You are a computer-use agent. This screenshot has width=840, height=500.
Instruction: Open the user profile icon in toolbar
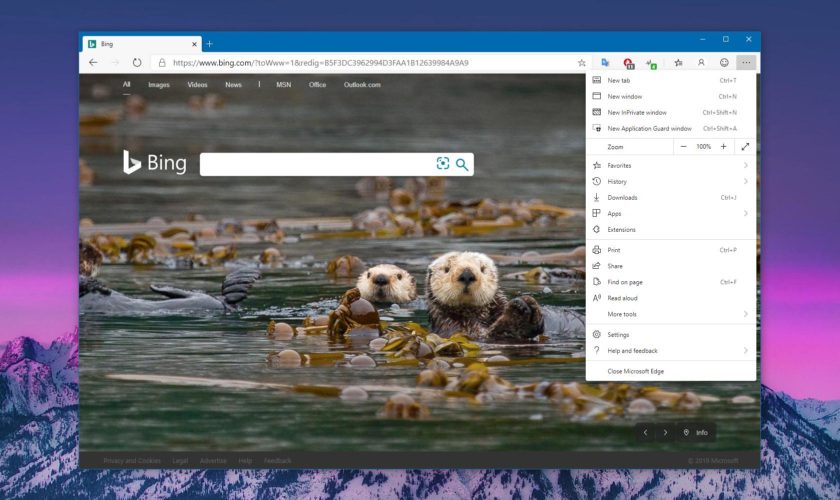[701, 62]
